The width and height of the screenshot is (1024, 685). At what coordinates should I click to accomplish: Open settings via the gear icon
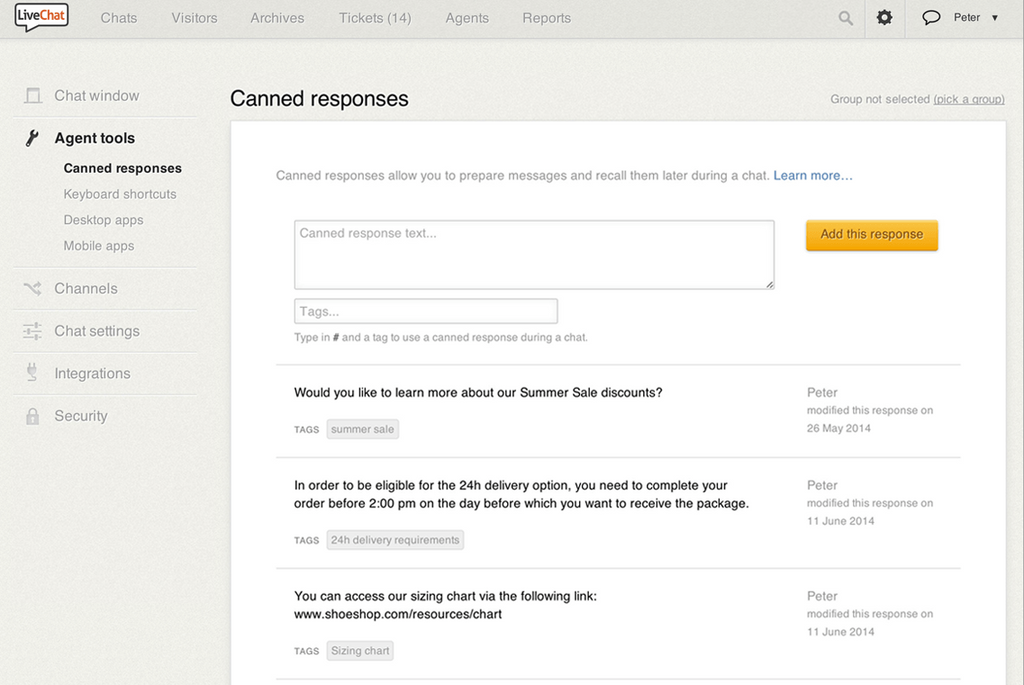coord(884,18)
